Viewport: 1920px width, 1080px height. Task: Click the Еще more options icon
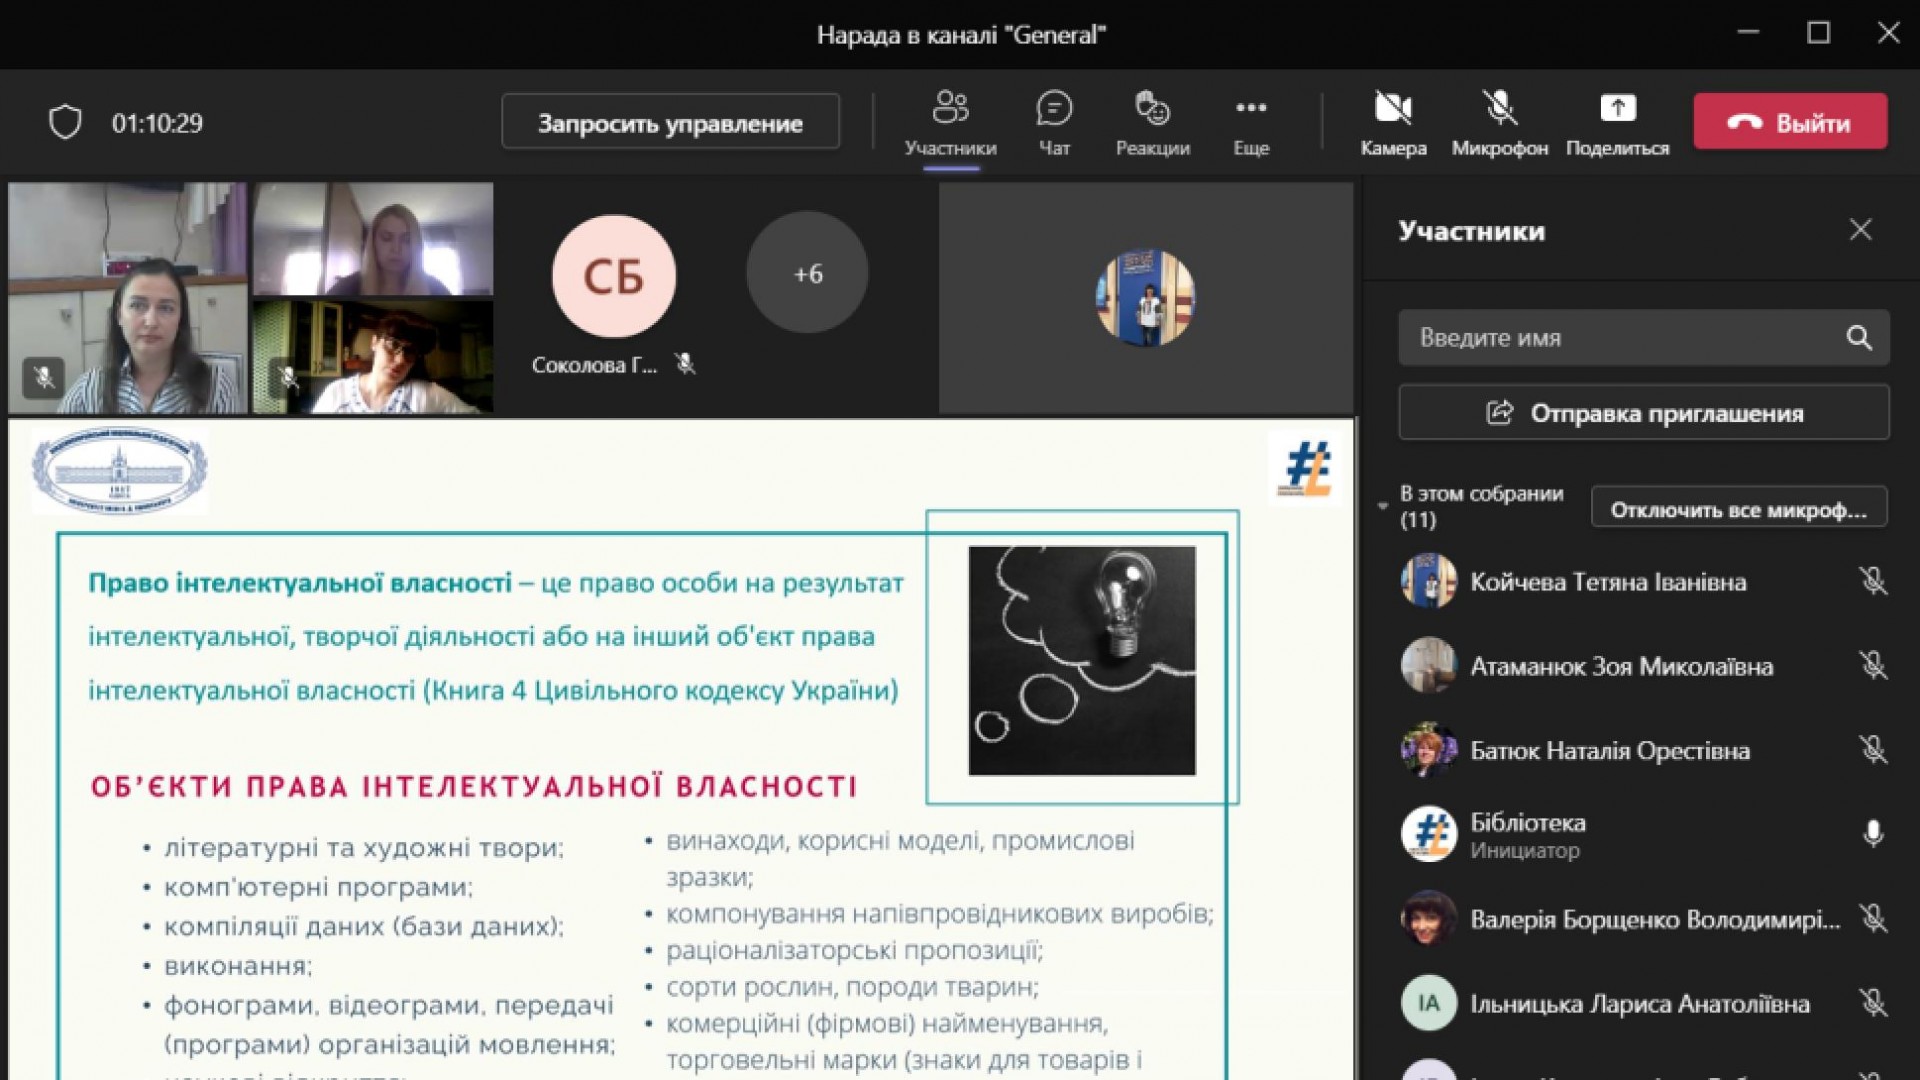point(1250,109)
